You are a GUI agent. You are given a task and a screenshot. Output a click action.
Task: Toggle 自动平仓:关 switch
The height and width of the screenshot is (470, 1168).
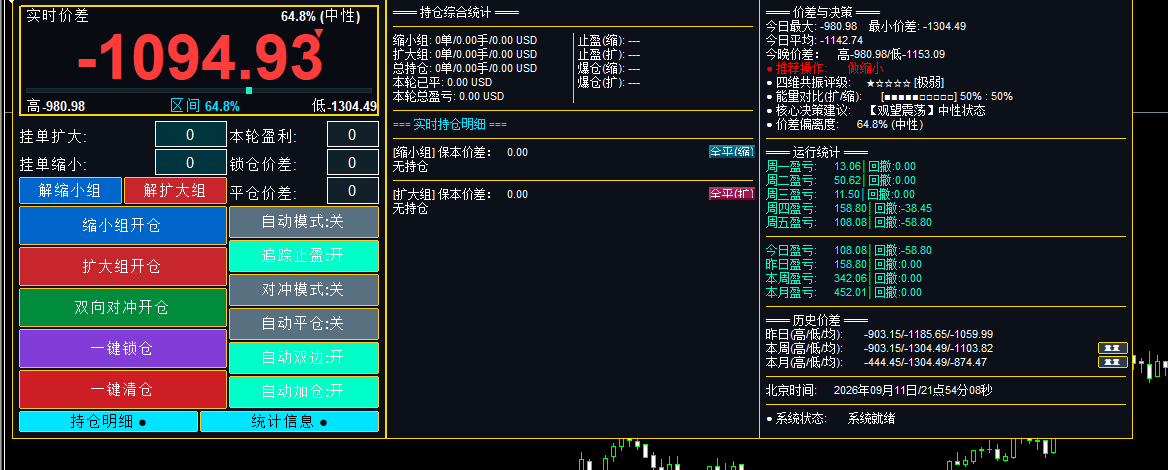[x=304, y=324]
